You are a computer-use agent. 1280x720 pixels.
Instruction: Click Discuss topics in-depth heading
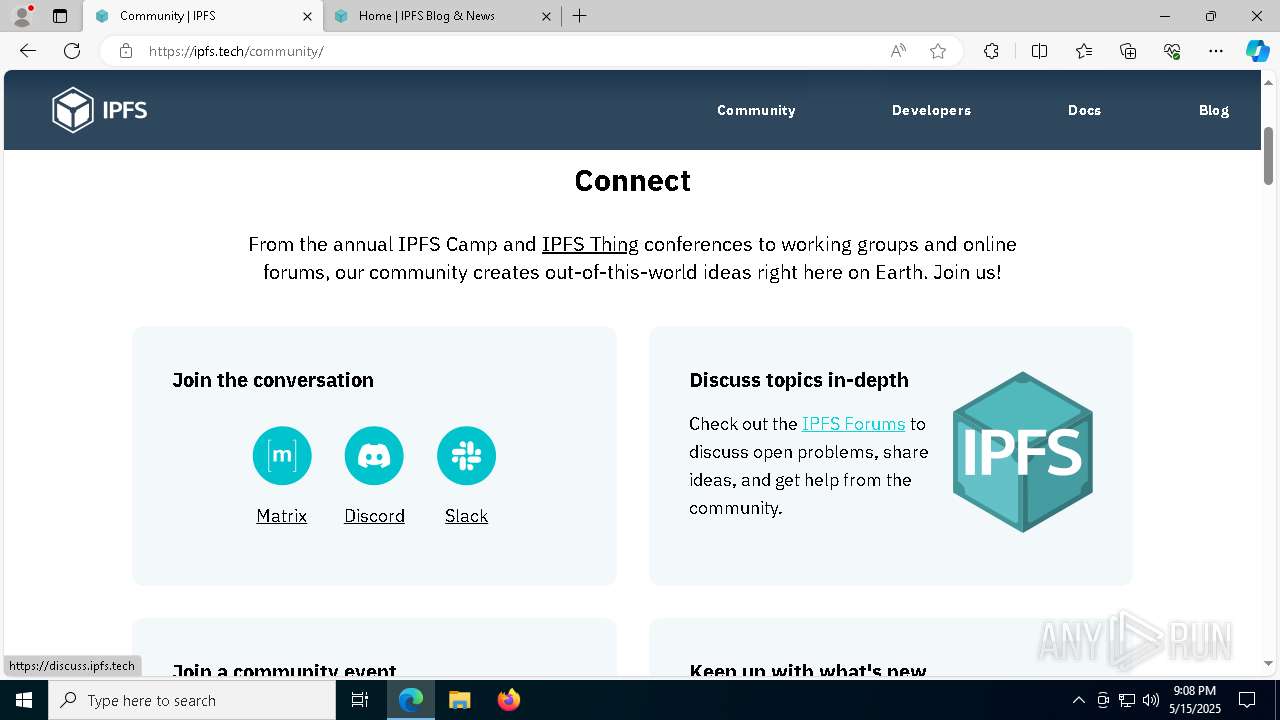click(x=799, y=380)
